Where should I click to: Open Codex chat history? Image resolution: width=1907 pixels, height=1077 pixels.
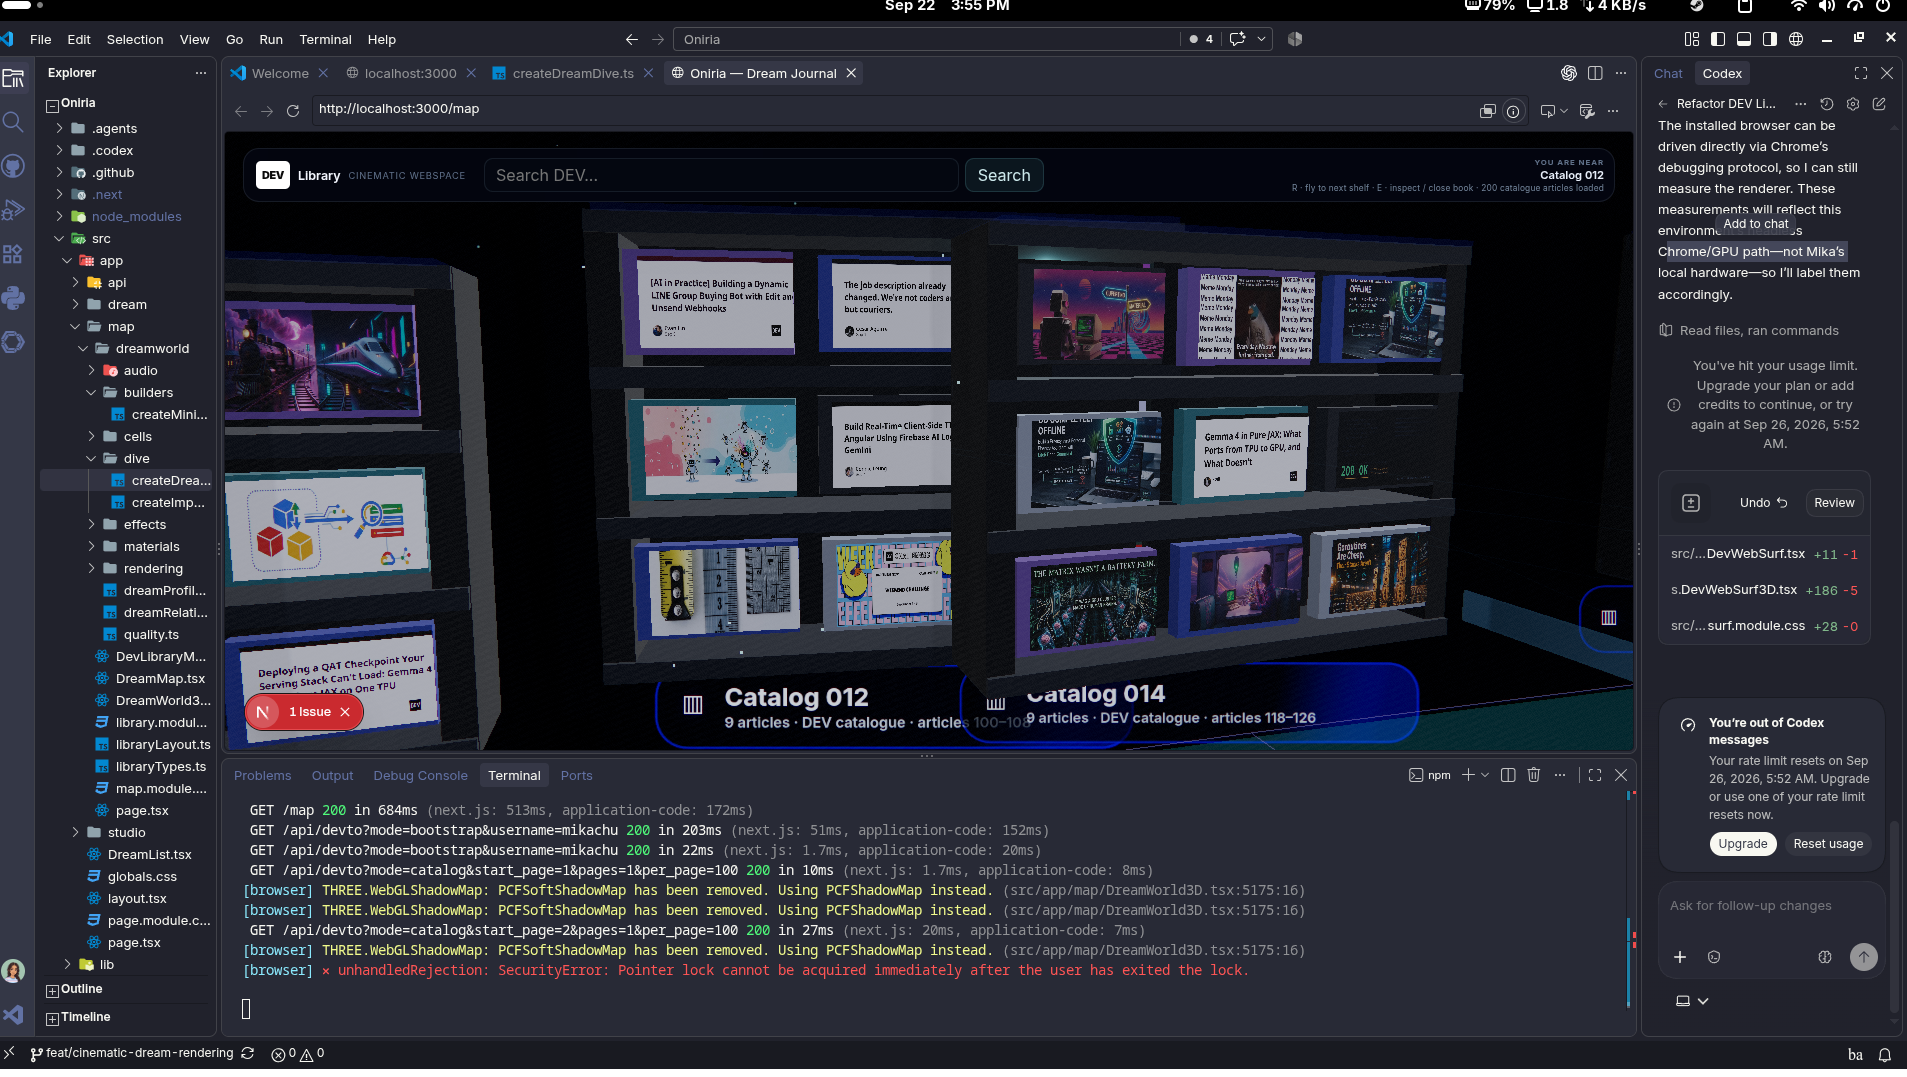pyautogui.click(x=1827, y=103)
